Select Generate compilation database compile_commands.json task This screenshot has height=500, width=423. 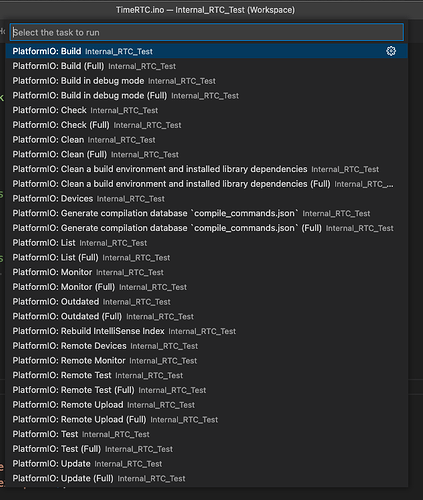pos(206,213)
